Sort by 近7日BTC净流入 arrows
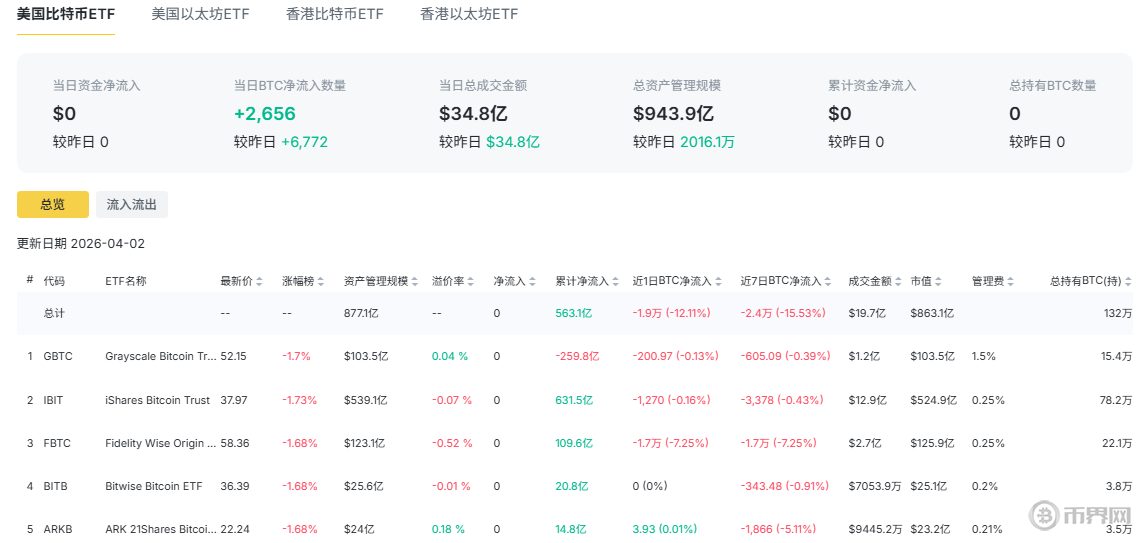 click(827, 282)
